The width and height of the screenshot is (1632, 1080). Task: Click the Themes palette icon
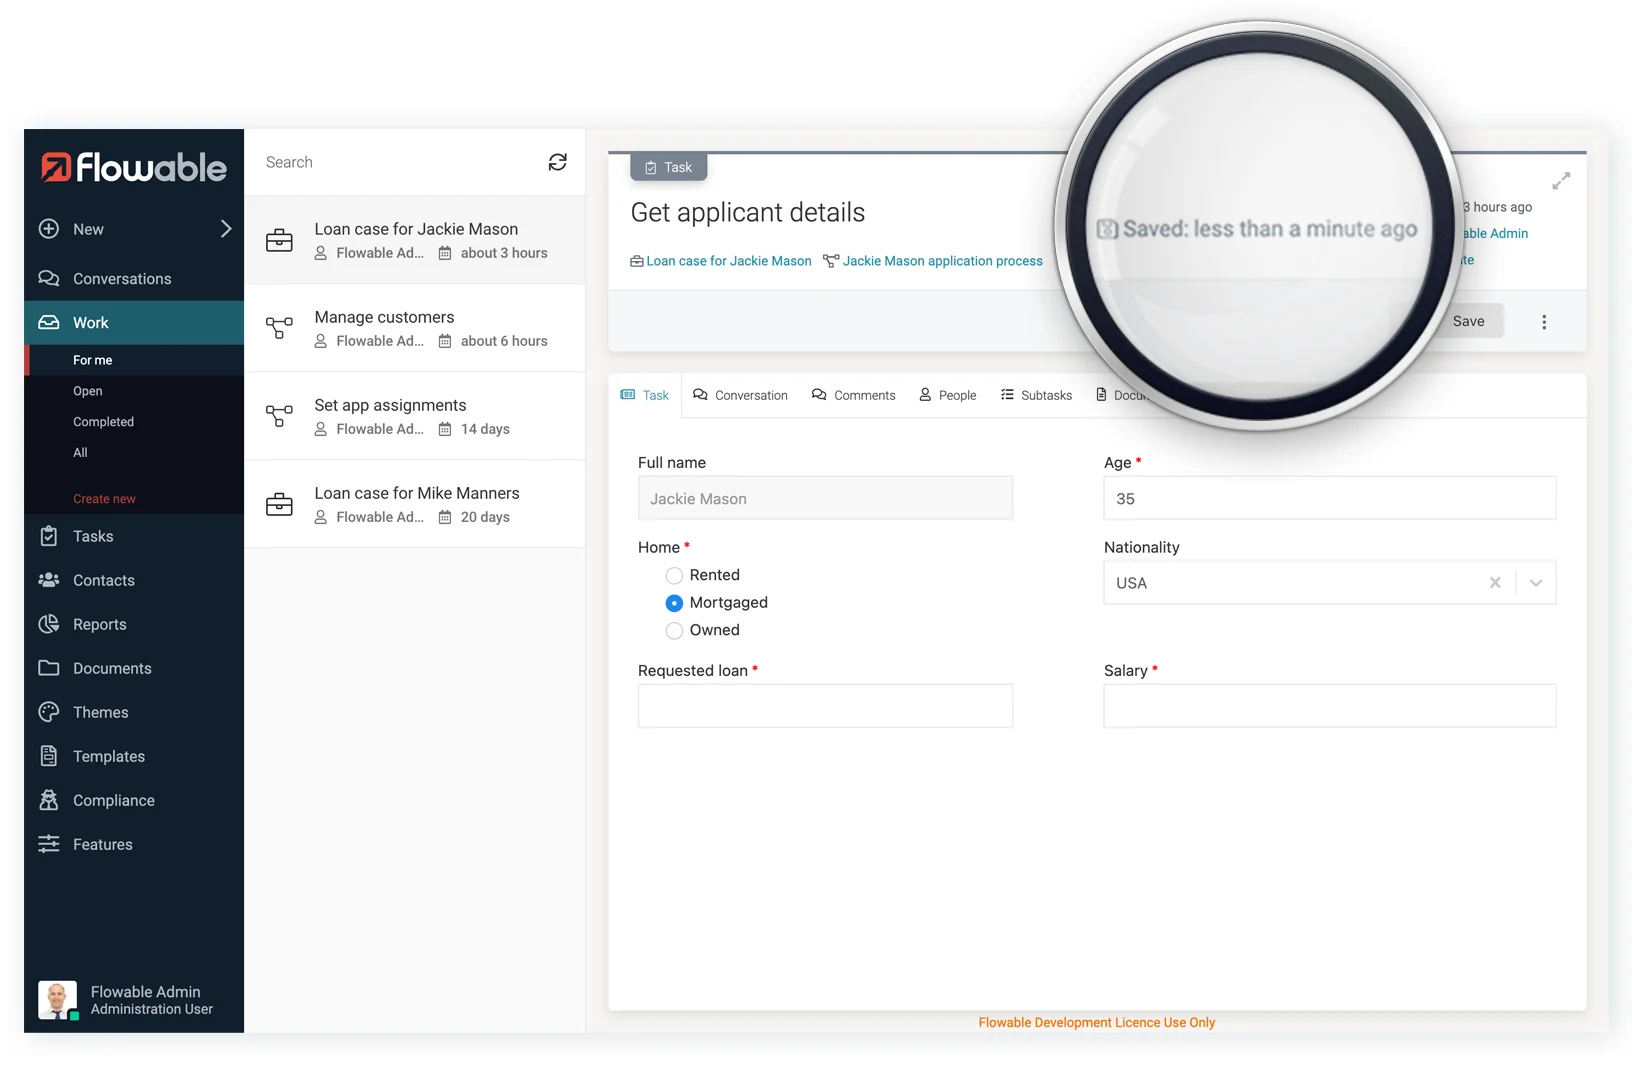(48, 712)
